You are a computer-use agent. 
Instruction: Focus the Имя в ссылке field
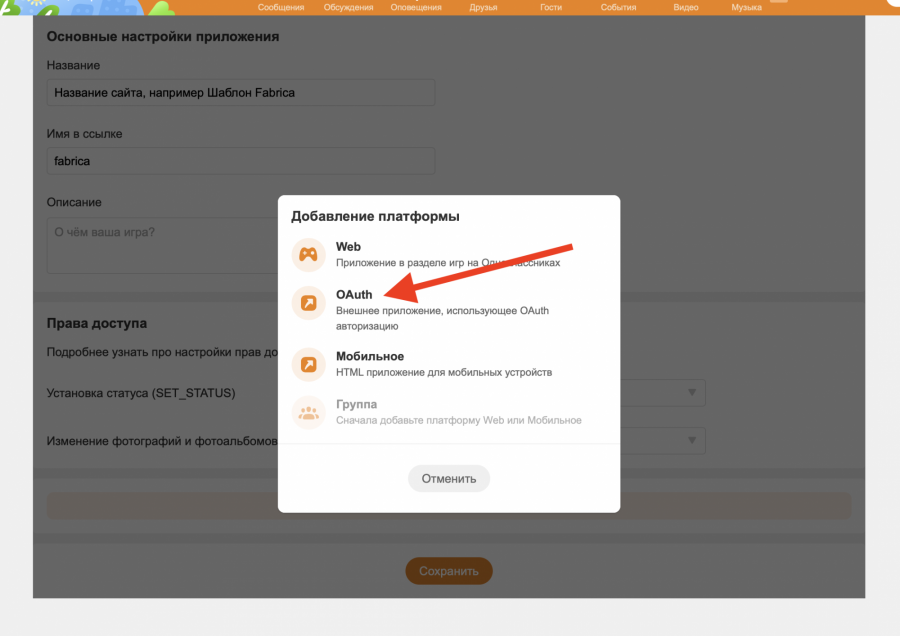pyautogui.click(x=241, y=161)
